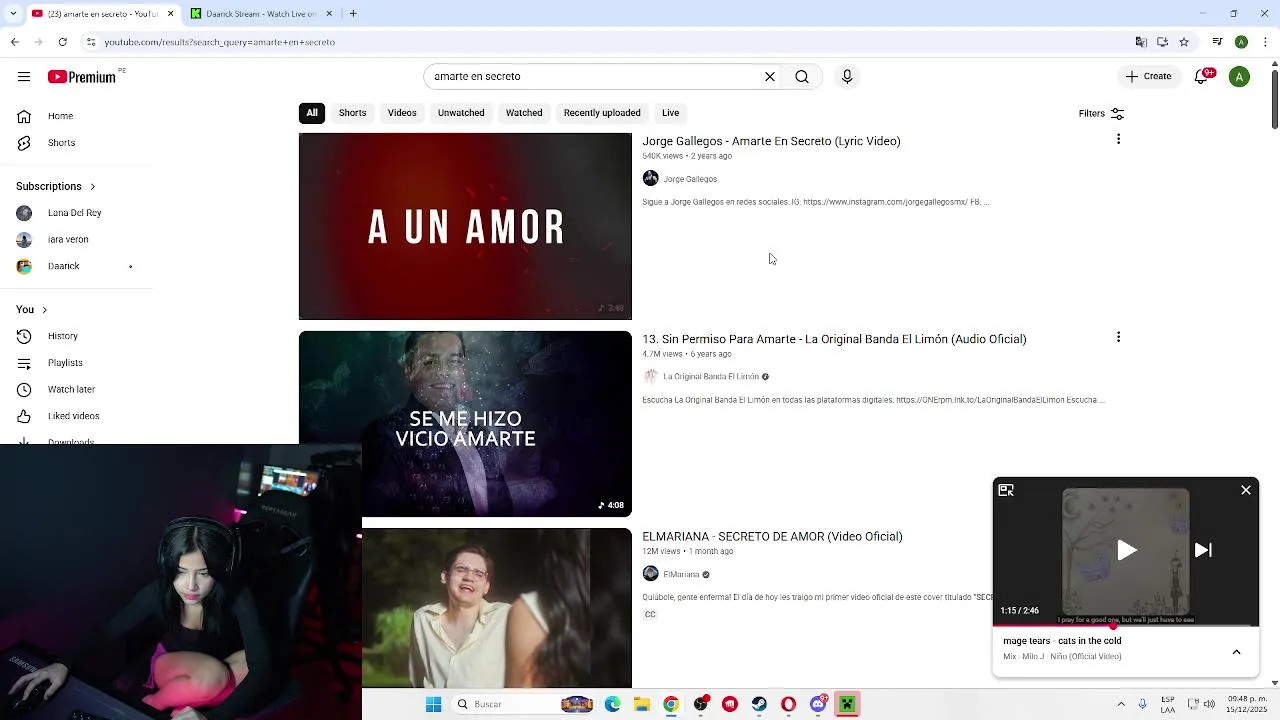Open Google Translate icon in address bar
This screenshot has height=720, width=1280.
pyautogui.click(x=1141, y=42)
